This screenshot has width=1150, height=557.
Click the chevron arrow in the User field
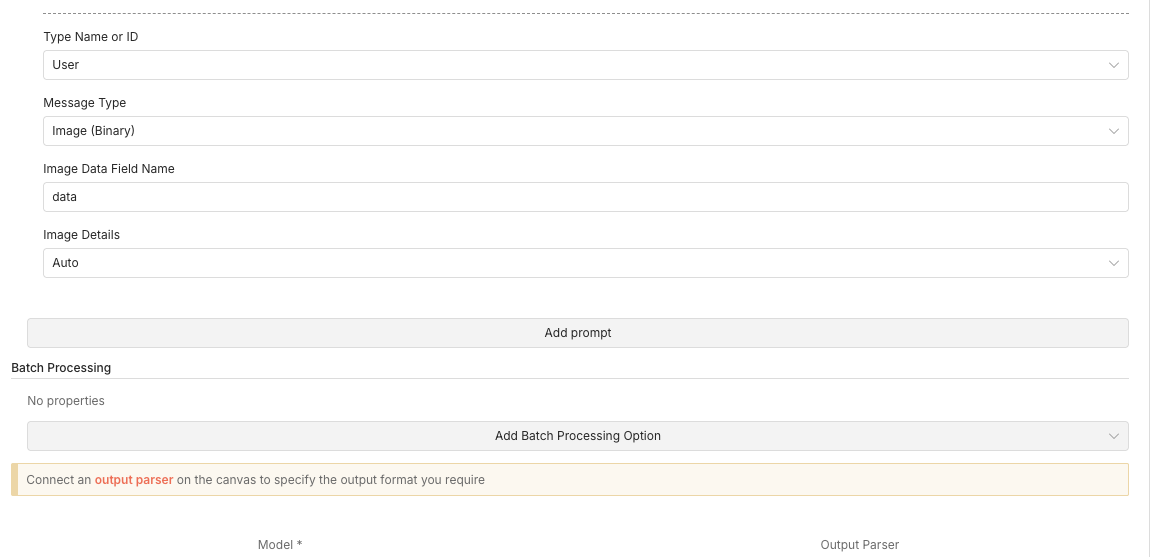coord(1114,65)
